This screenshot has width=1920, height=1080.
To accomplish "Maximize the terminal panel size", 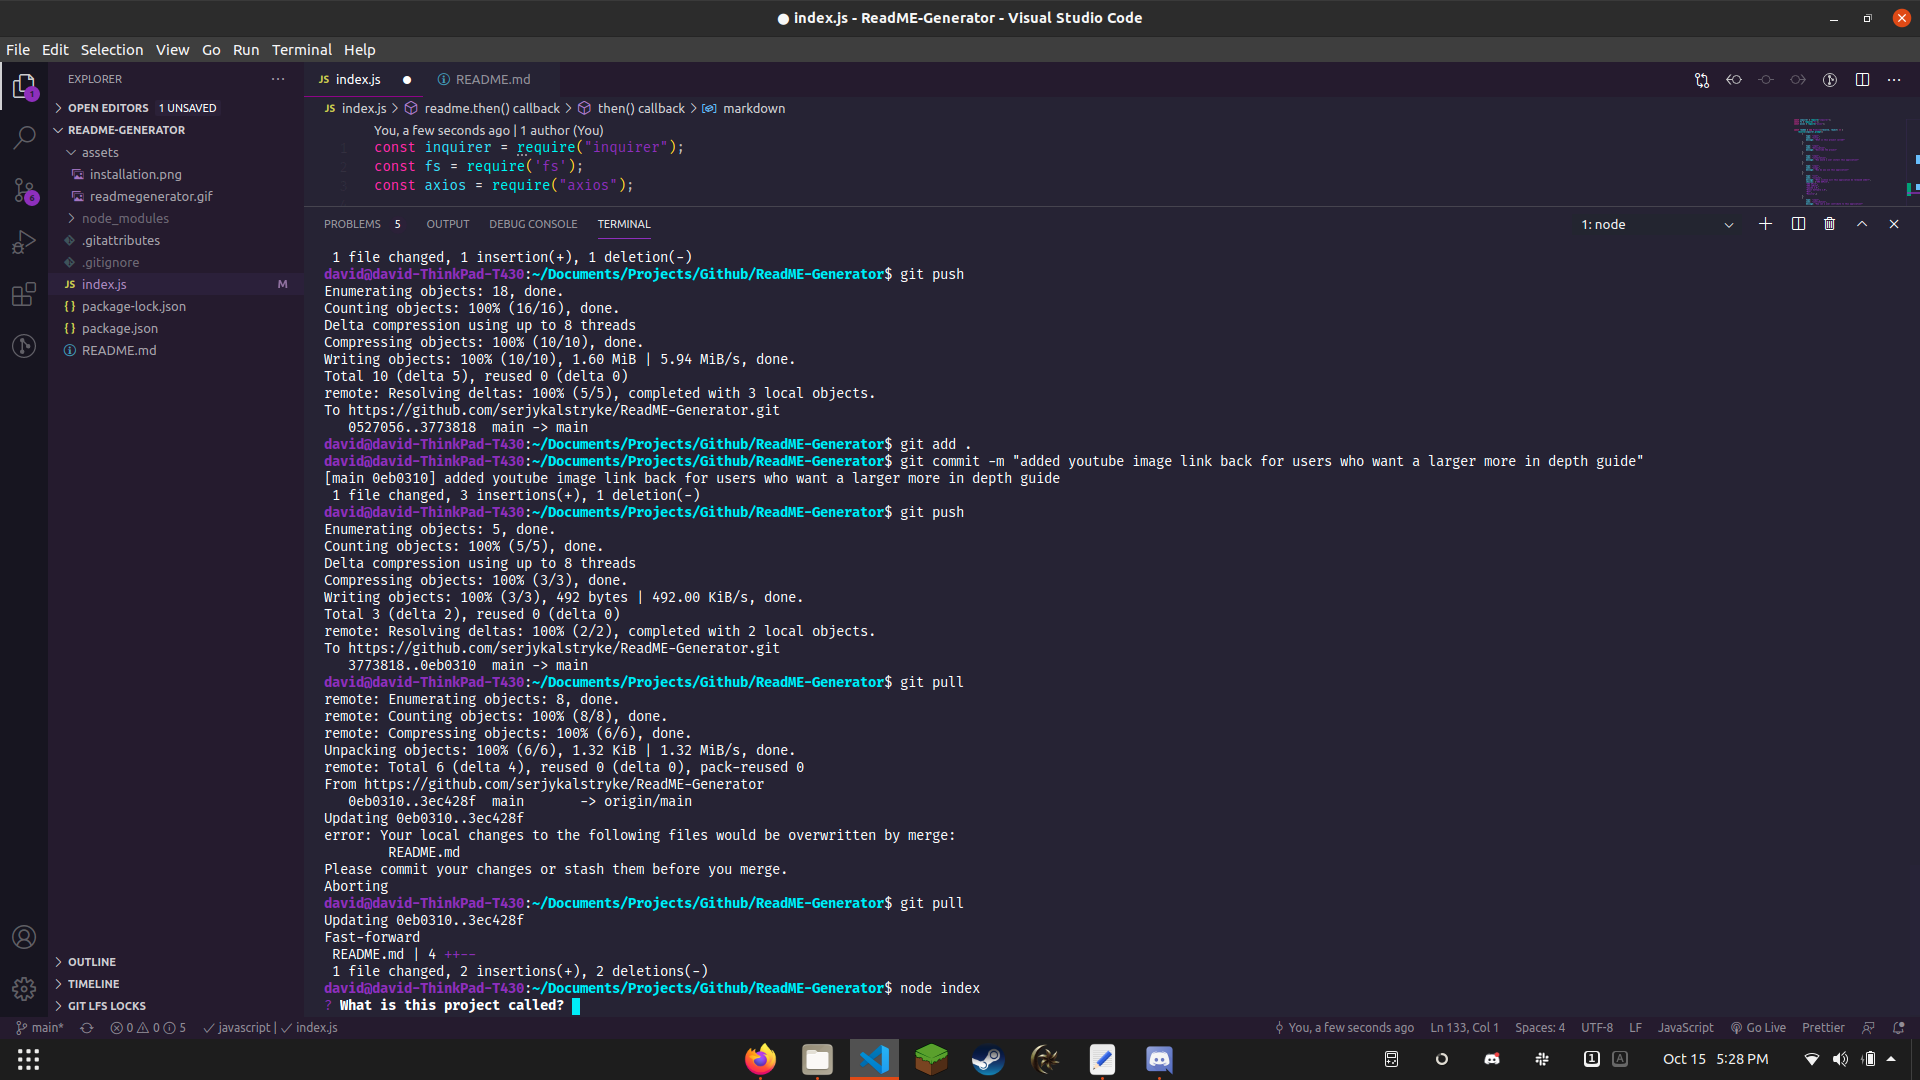I will click(1862, 224).
